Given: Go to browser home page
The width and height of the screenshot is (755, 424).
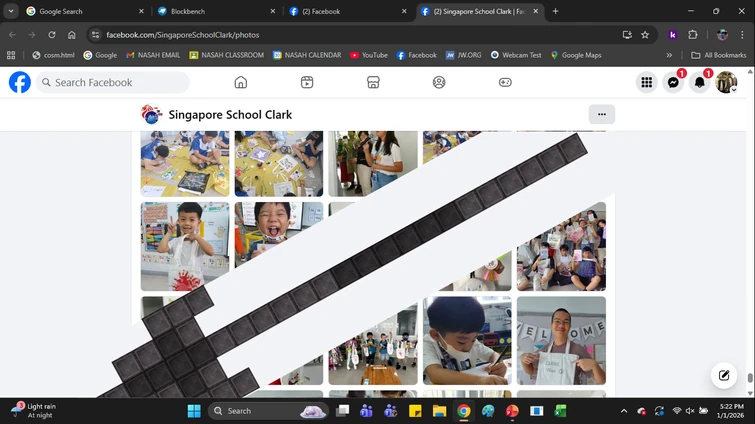Looking at the screenshot, I should (72, 35).
